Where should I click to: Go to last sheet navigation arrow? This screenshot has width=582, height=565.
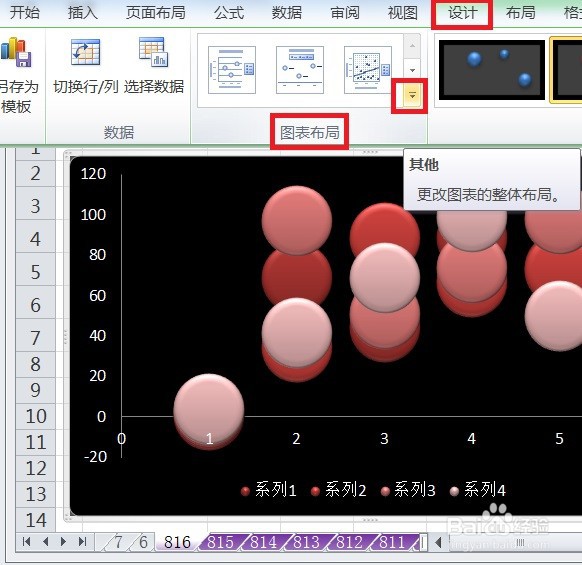pyautogui.click(x=82, y=542)
